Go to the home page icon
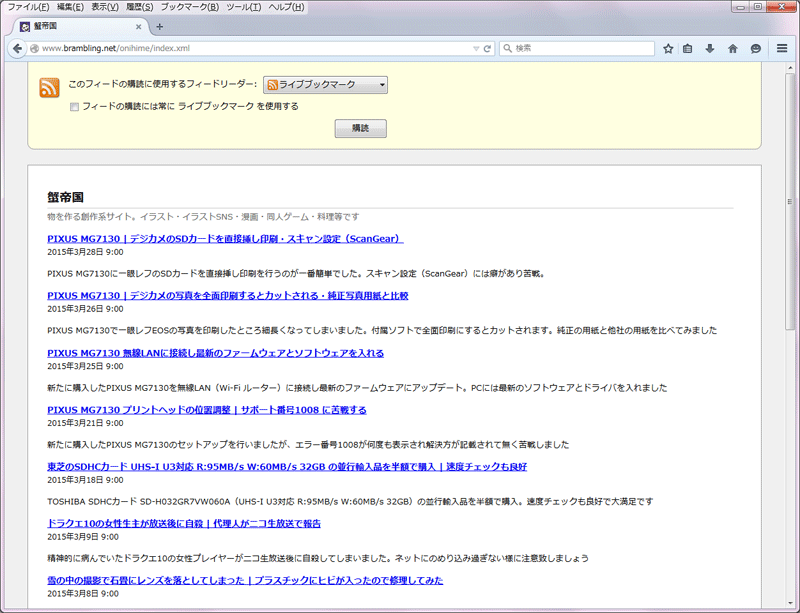 coord(733,48)
